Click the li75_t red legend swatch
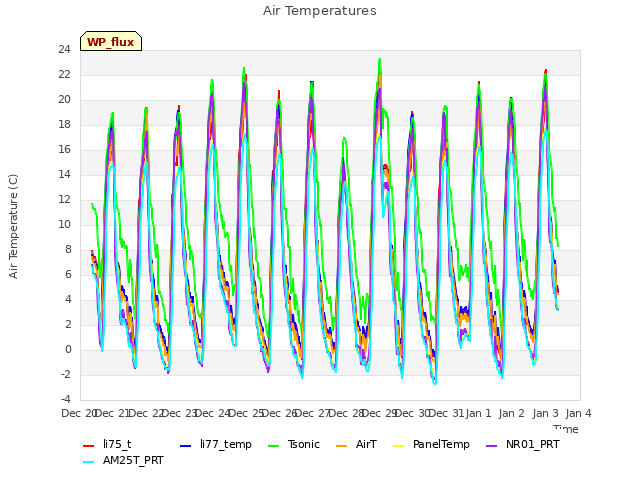The width and height of the screenshot is (640, 480). (x=88, y=446)
